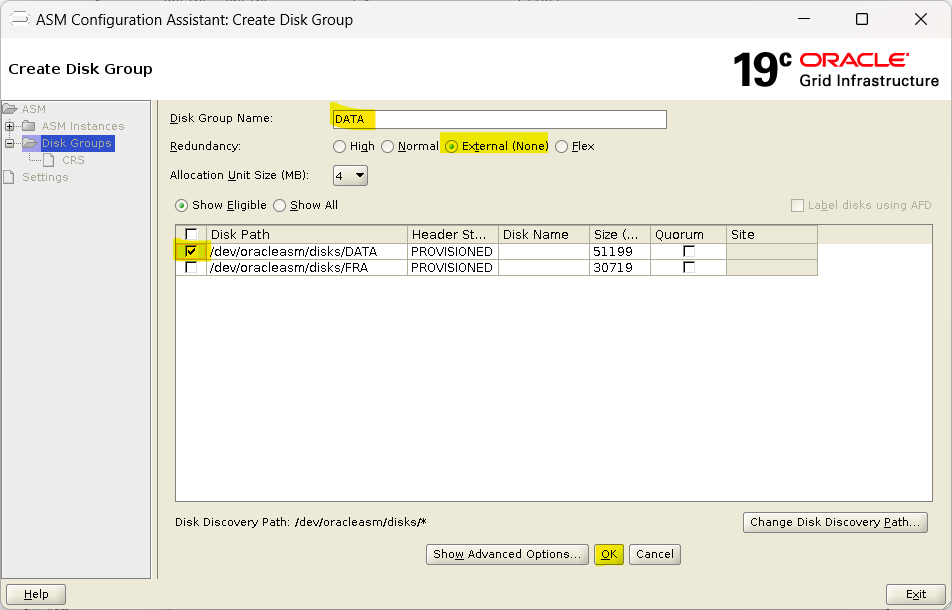The width and height of the screenshot is (952, 610).
Task: Click the /dev/oracleasm/disks/DATA path cell
Action: point(307,251)
